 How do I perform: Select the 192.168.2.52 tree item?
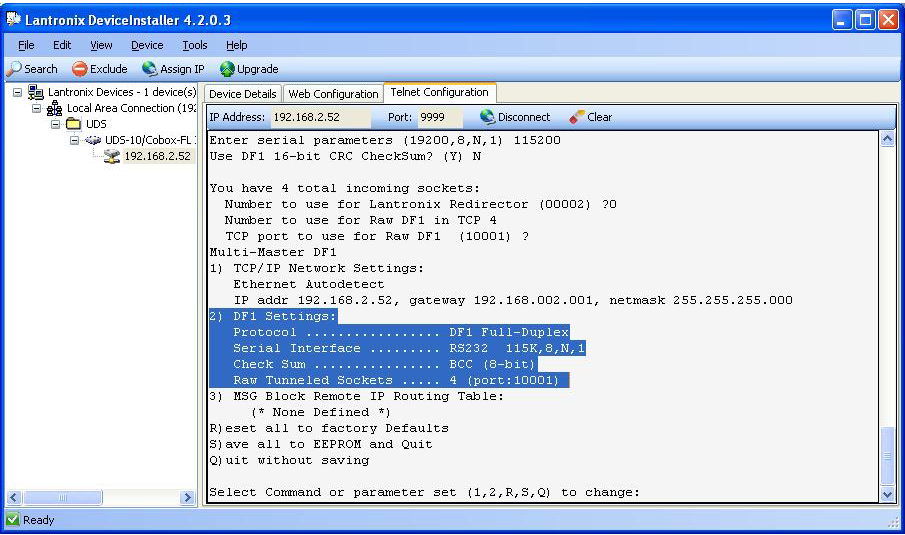(x=157, y=156)
